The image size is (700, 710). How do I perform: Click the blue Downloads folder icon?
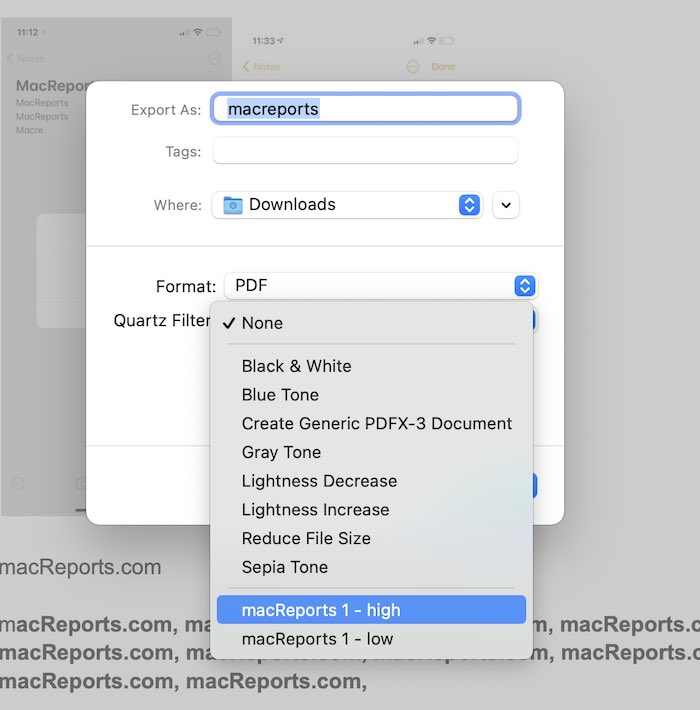[x=233, y=205]
